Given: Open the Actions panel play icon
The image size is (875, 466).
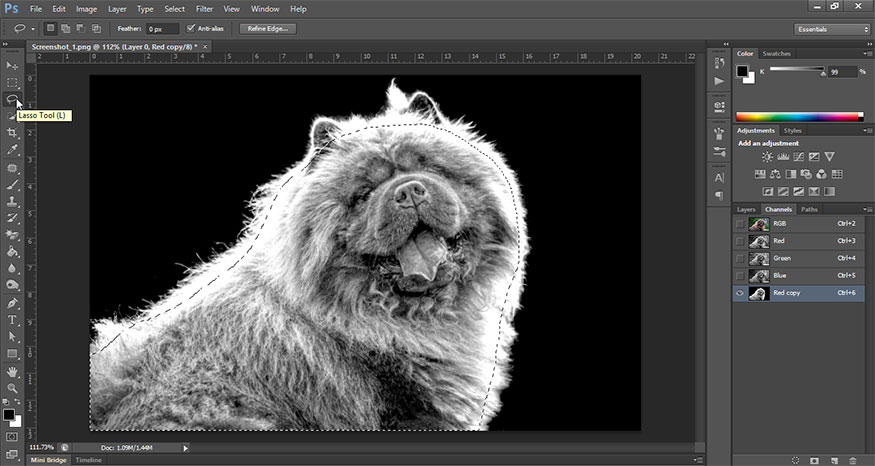Looking at the screenshot, I should click(719, 81).
